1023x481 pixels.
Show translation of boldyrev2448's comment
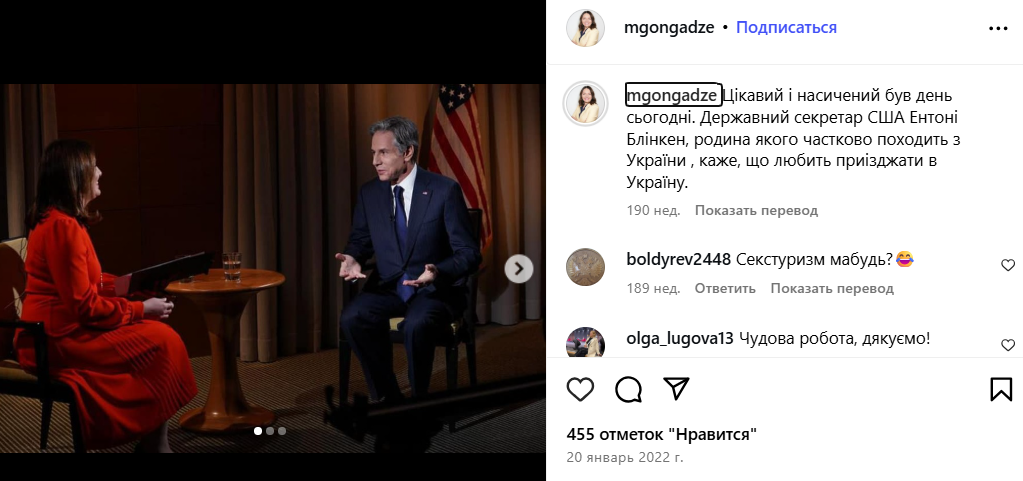pos(832,288)
